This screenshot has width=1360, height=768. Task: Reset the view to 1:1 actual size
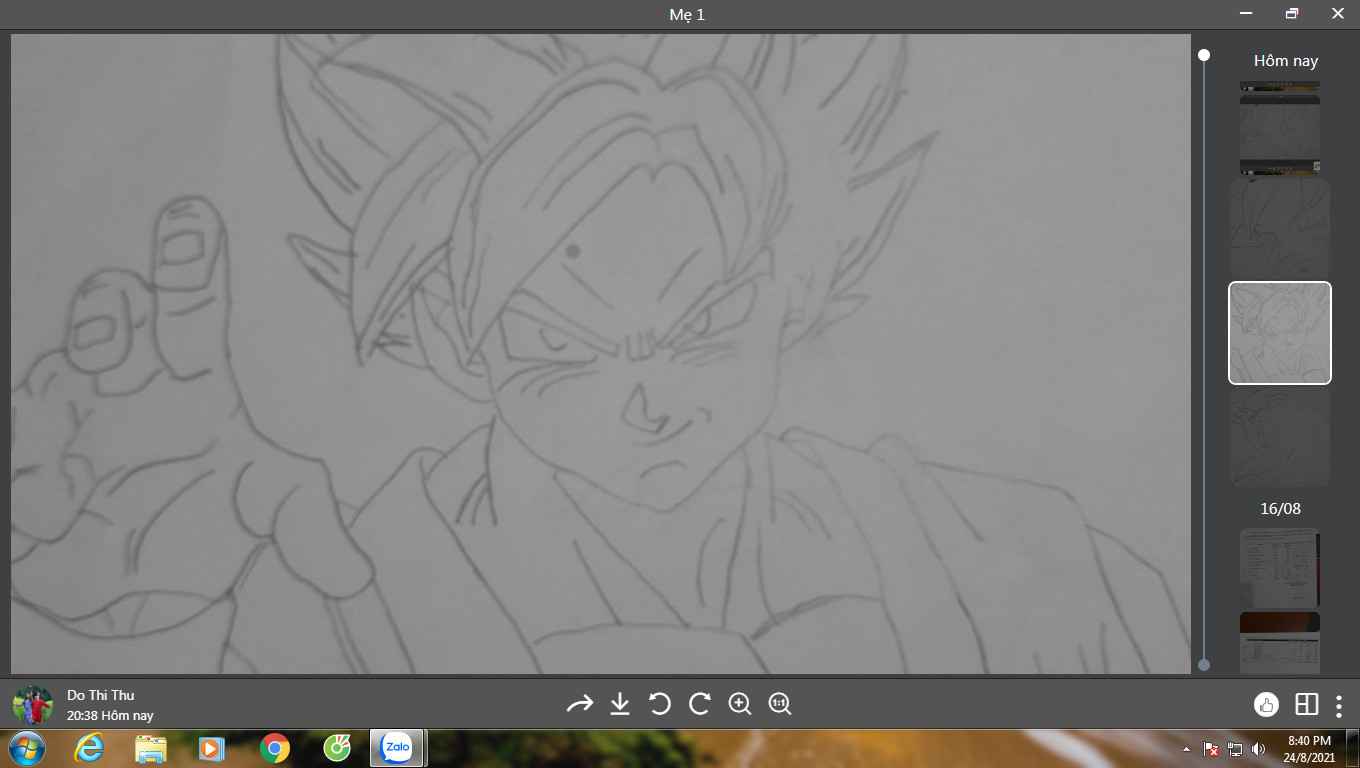pos(780,704)
